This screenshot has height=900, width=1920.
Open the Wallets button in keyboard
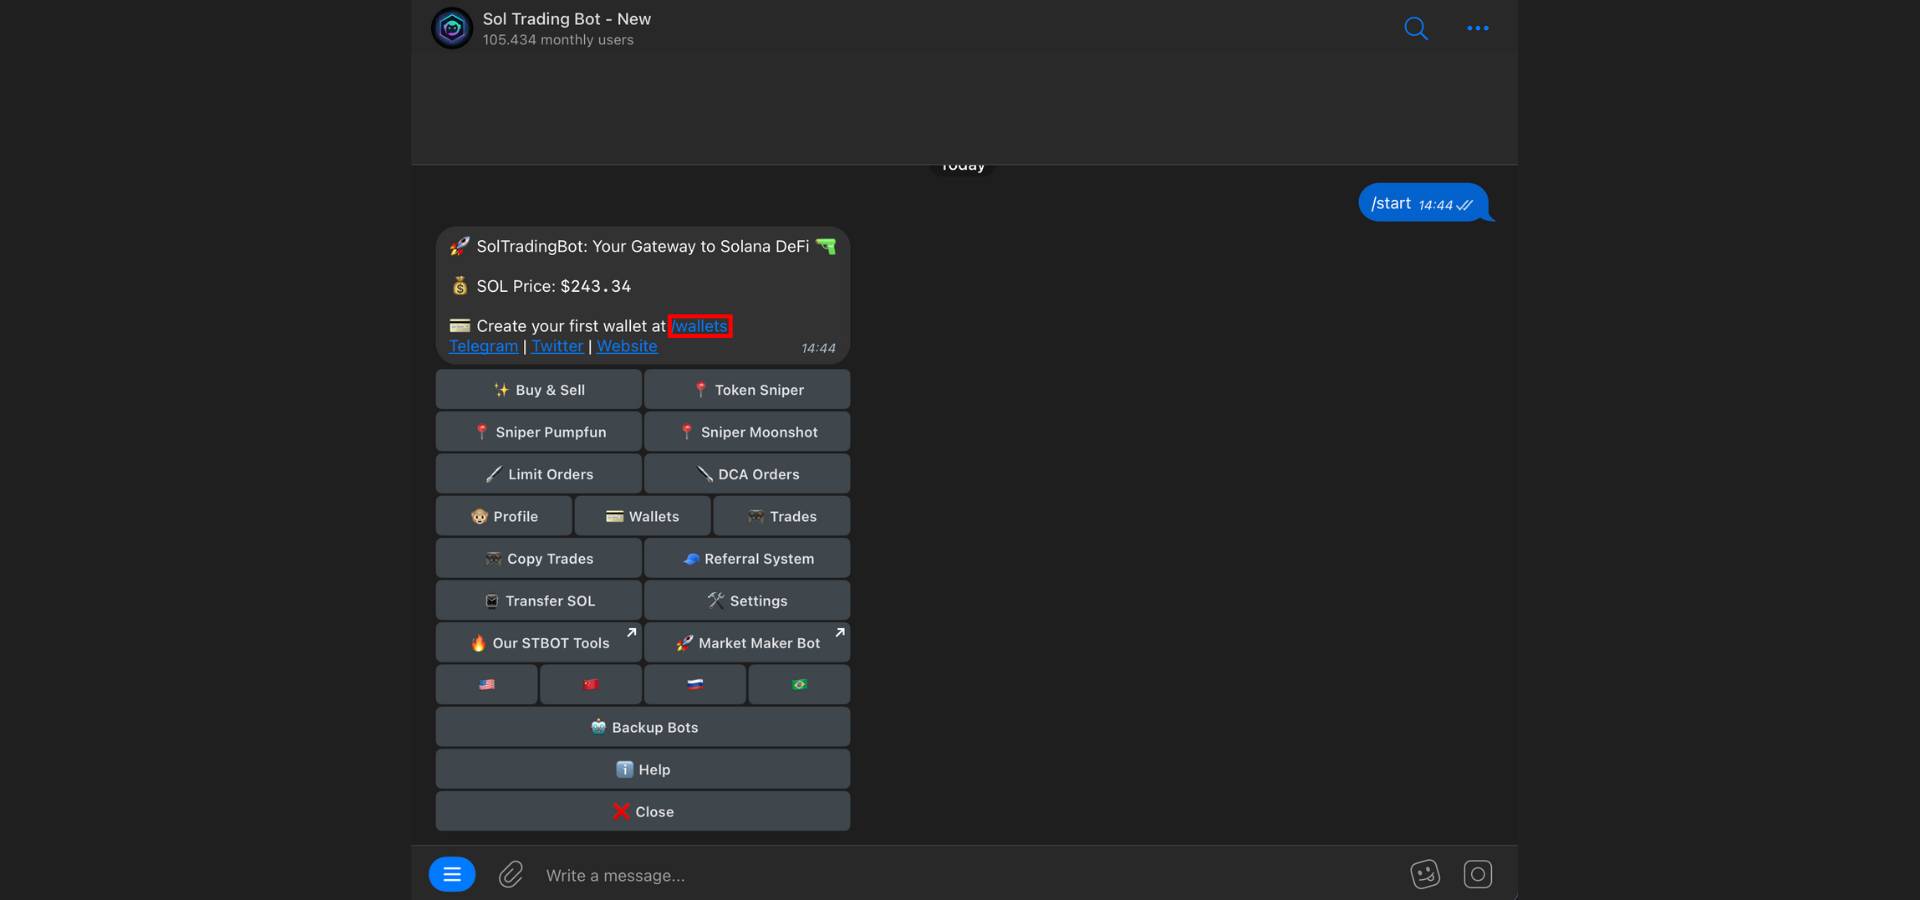coord(643,516)
